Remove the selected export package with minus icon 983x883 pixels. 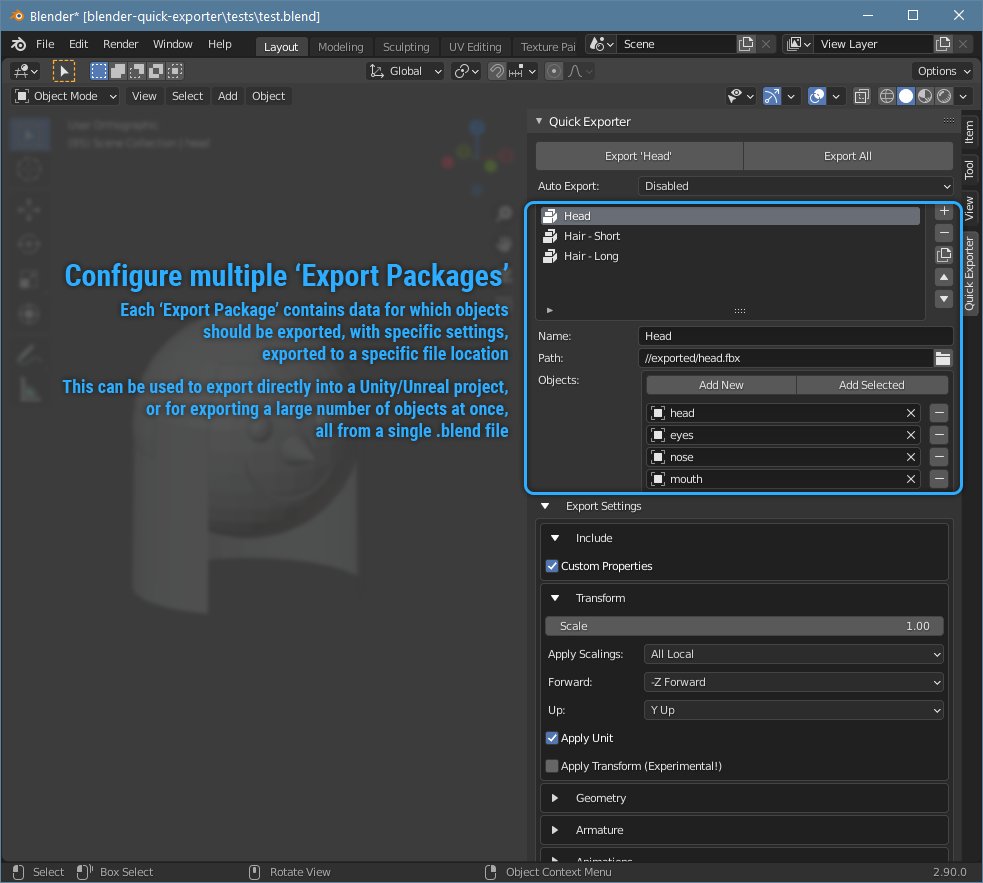[x=944, y=233]
